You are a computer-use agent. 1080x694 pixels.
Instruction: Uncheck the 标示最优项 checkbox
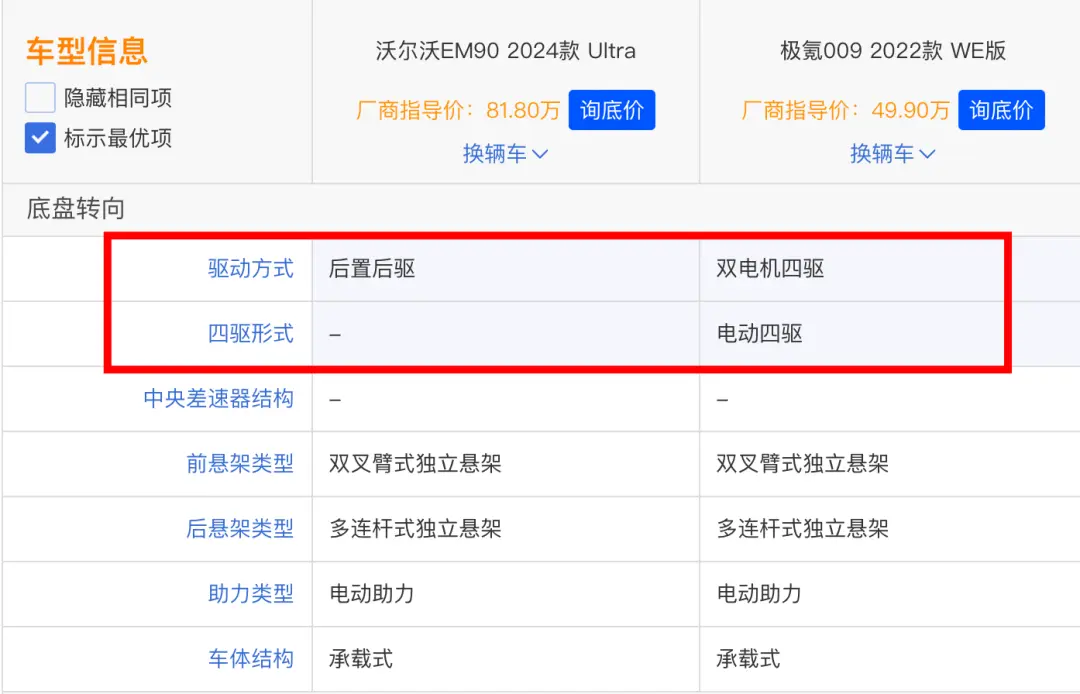point(40,138)
